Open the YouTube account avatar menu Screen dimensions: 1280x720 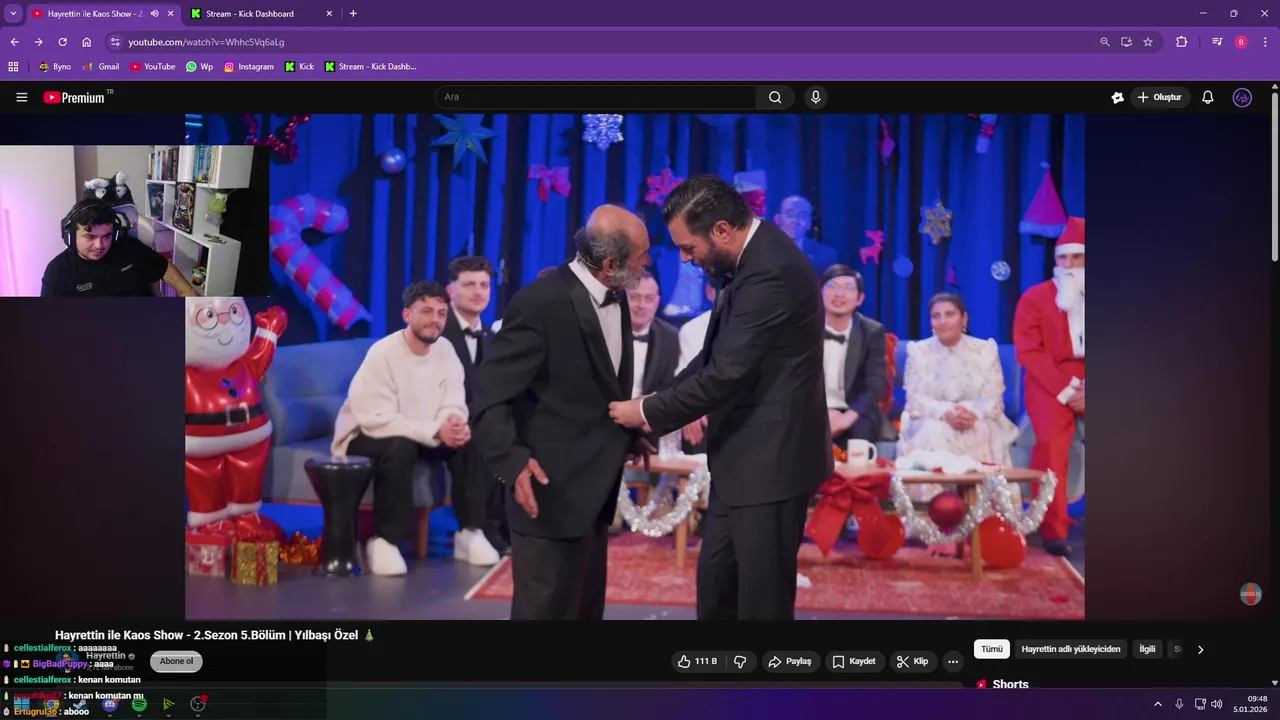(x=1242, y=97)
